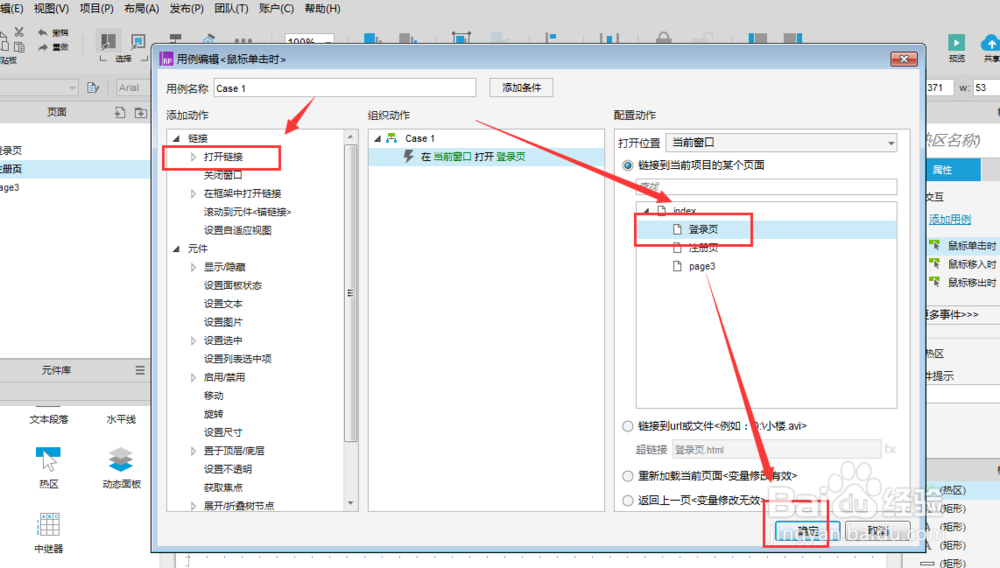Click the action list scrollbar thumb
Image resolution: width=1000 pixels, height=568 pixels.
pyautogui.click(x=350, y=293)
